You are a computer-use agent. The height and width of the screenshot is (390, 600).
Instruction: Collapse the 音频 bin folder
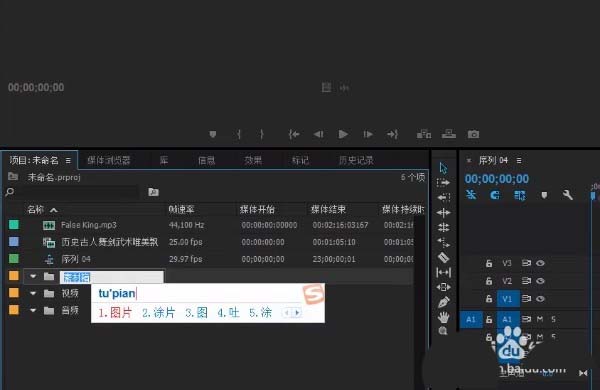pyautogui.click(x=33, y=310)
